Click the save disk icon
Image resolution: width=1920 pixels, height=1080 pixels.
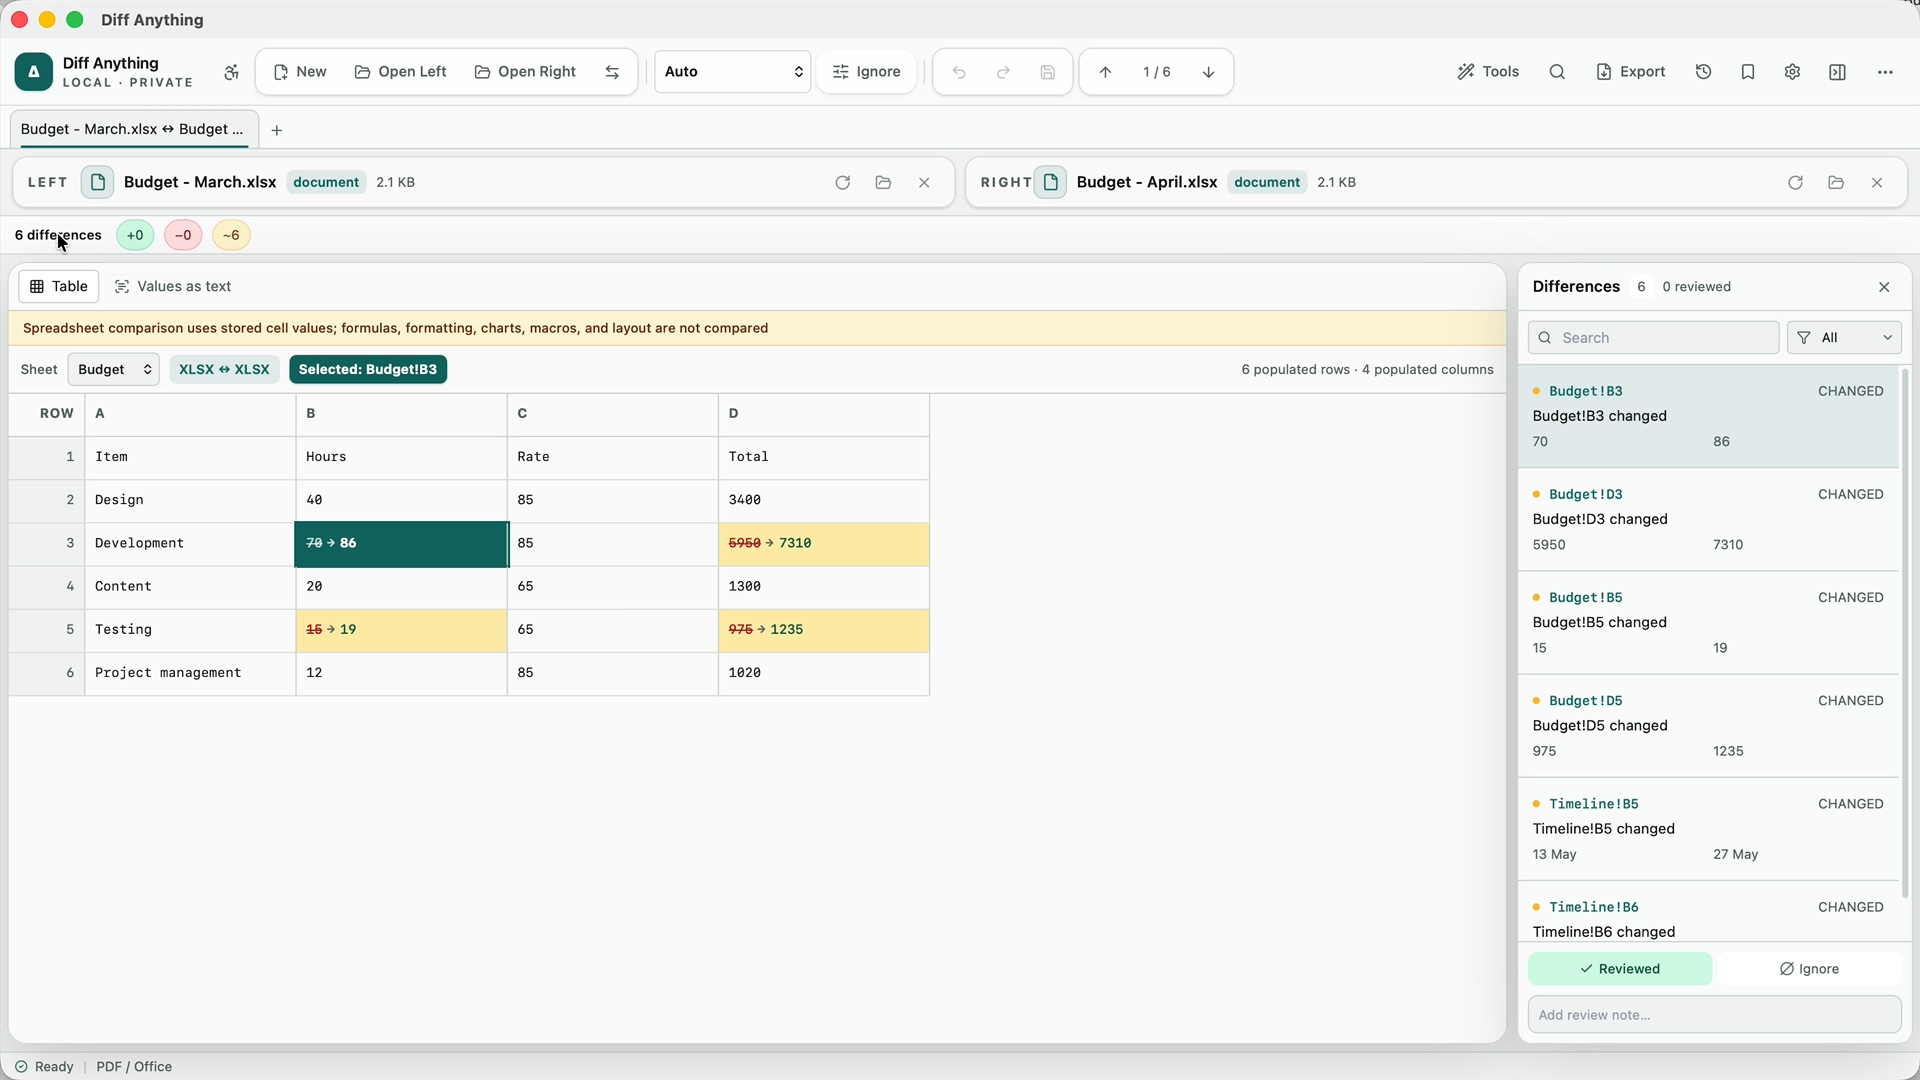coord(1047,72)
